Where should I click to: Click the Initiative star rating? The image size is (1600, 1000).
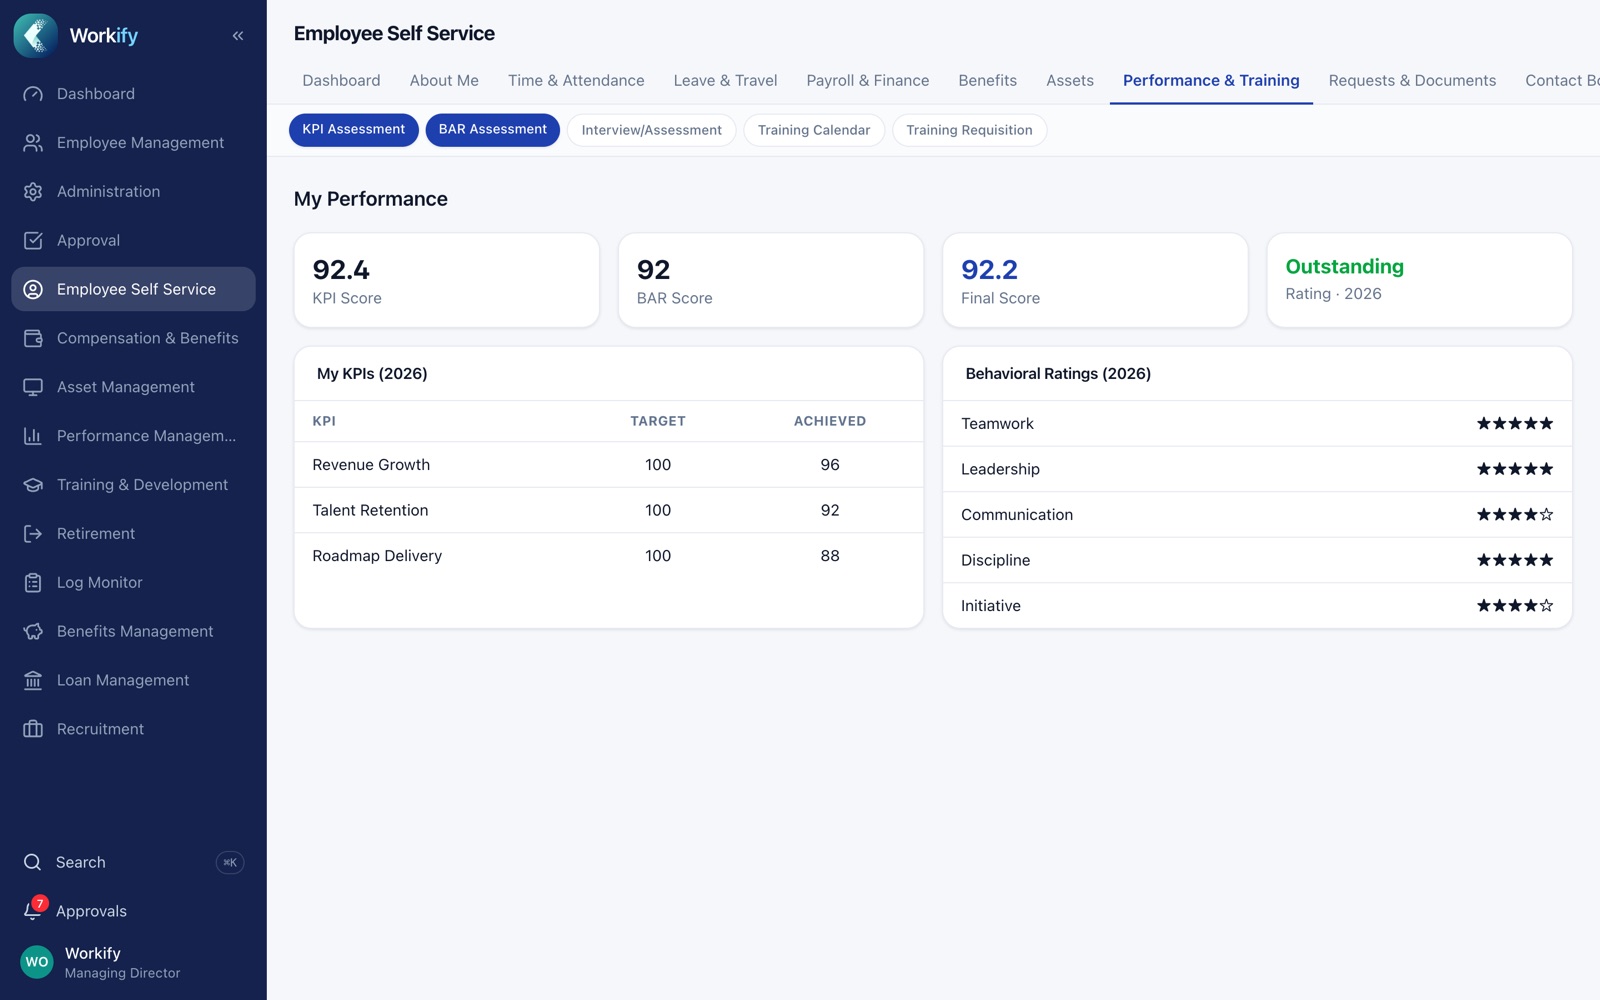click(x=1515, y=606)
